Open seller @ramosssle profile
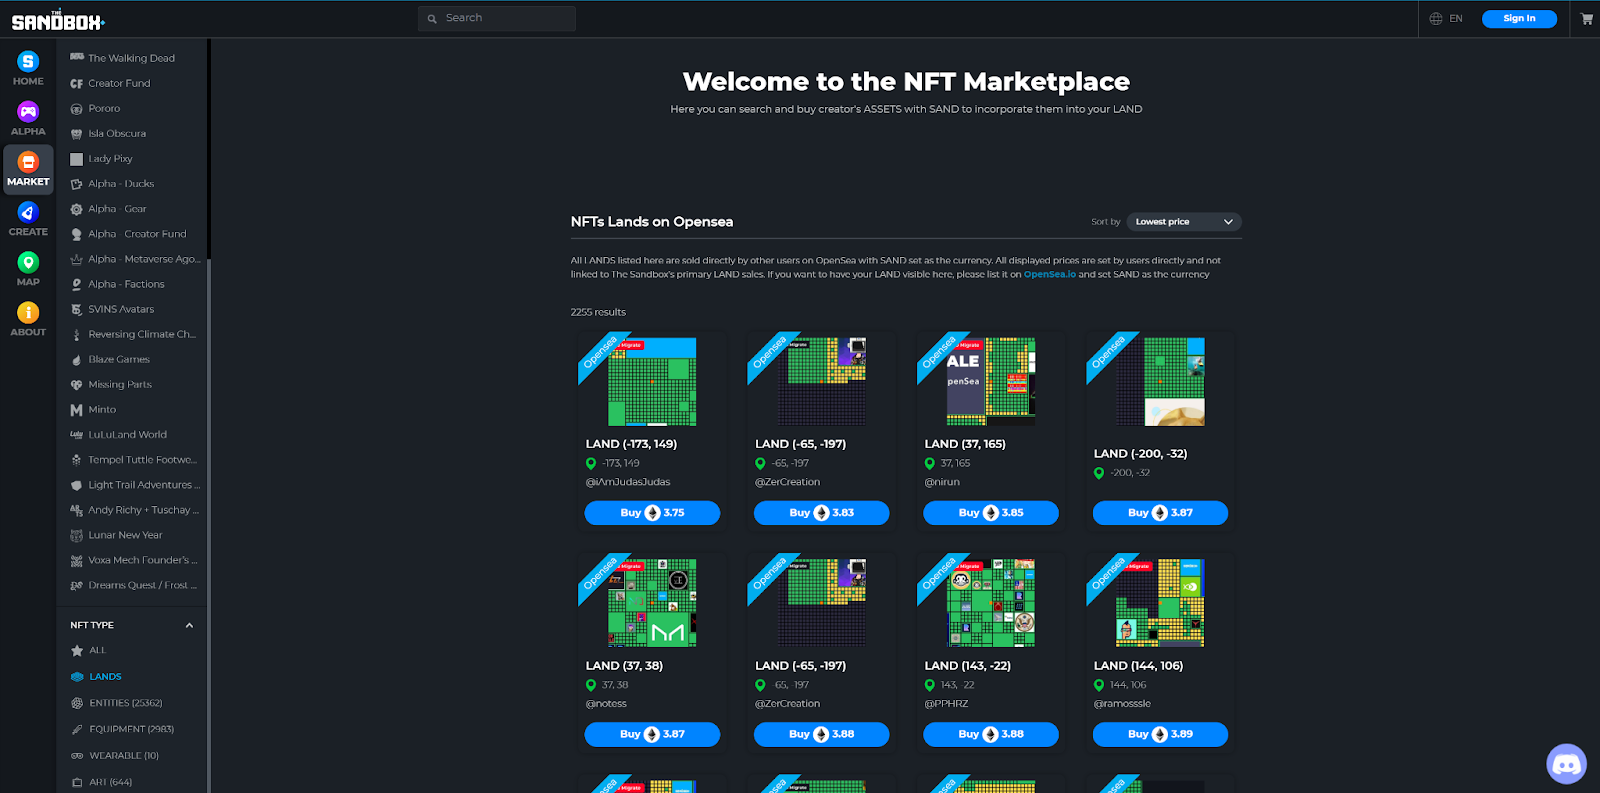 point(1122,704)
